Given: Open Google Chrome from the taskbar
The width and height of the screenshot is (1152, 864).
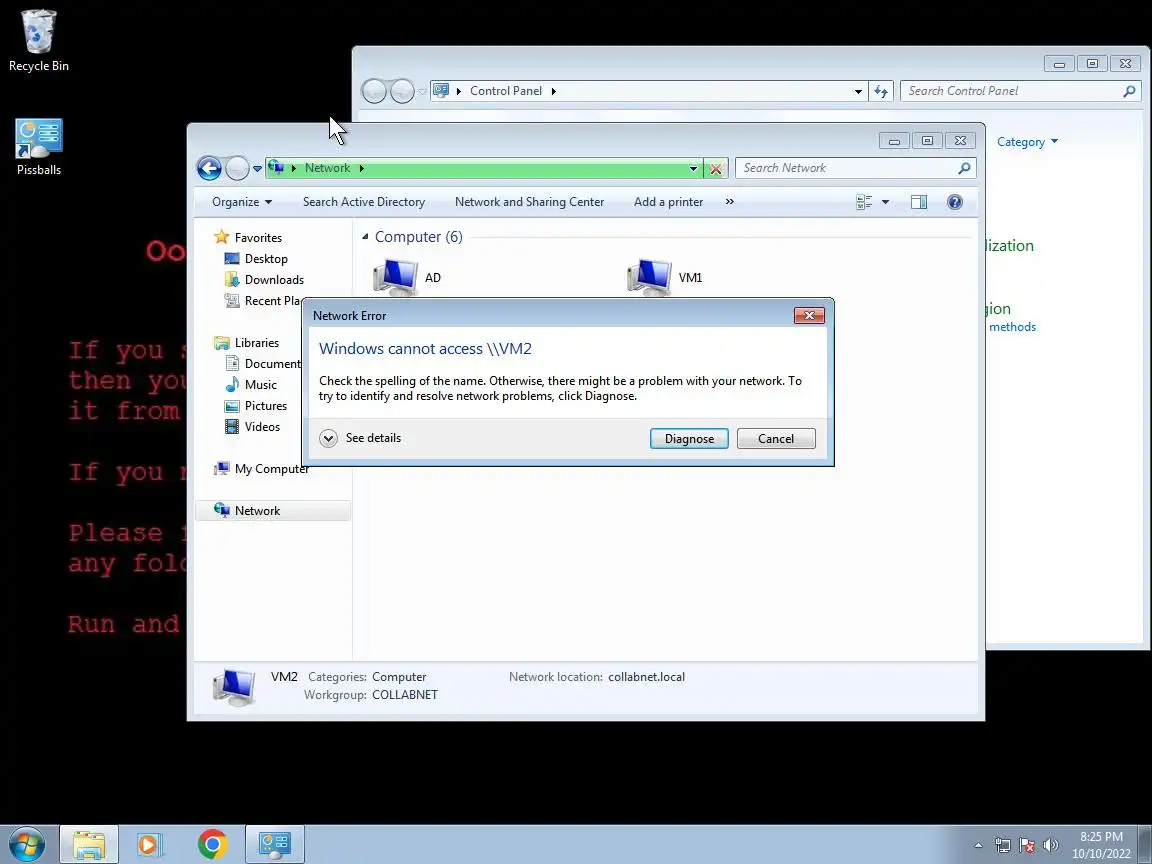Looking at the screenshot, I should 212,845.
